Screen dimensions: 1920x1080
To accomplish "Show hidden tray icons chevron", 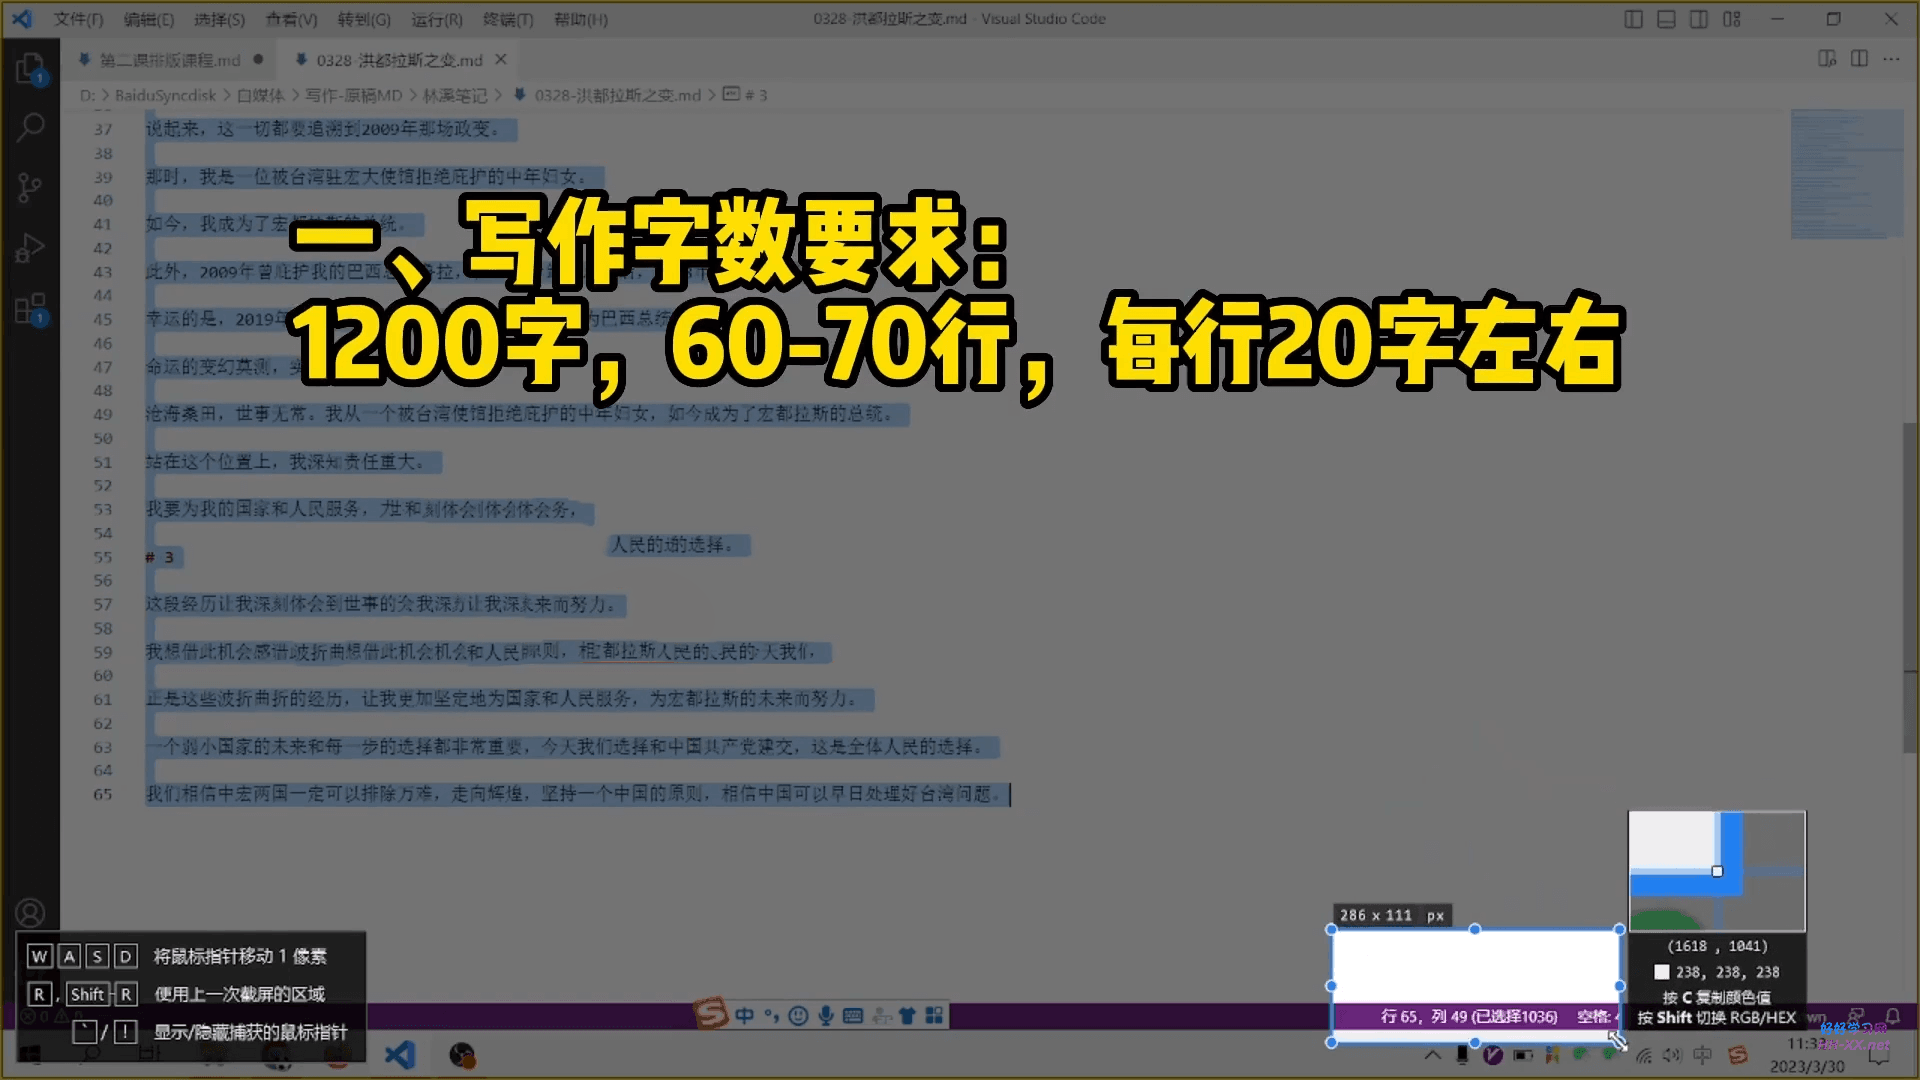I will [x=1433, y=1055].
